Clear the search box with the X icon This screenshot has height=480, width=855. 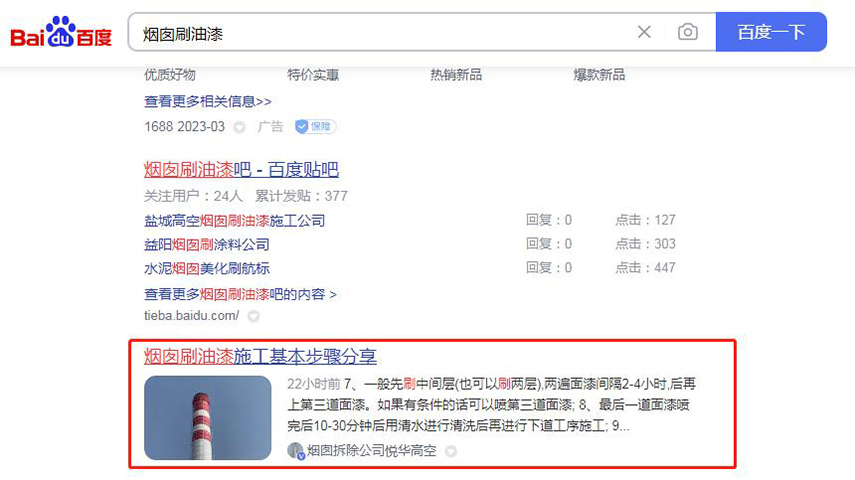(644, 32)
